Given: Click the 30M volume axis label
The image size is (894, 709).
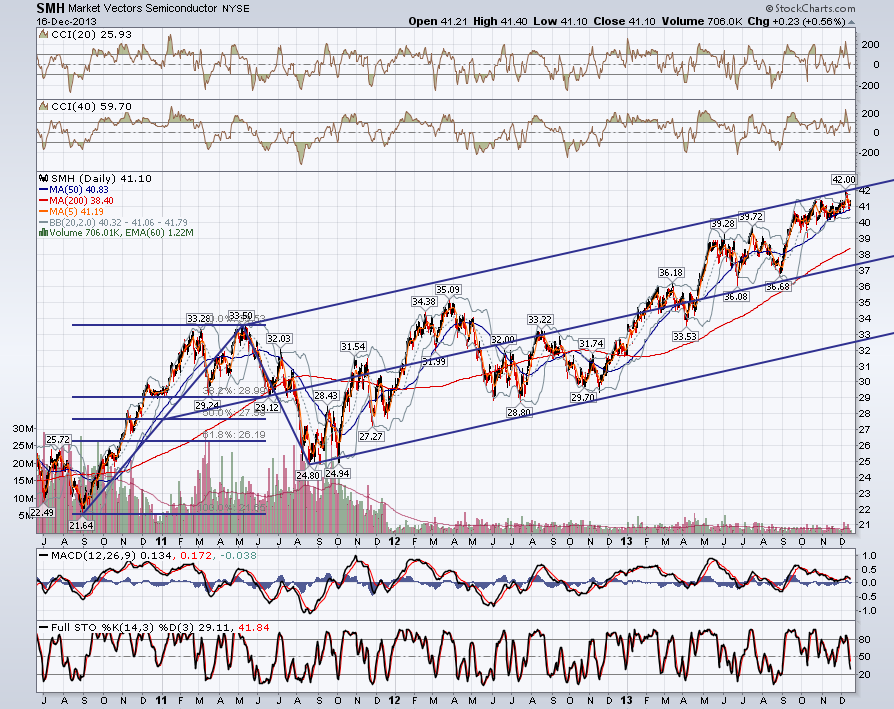Looking at the screenshot, I should pos(23,428).
